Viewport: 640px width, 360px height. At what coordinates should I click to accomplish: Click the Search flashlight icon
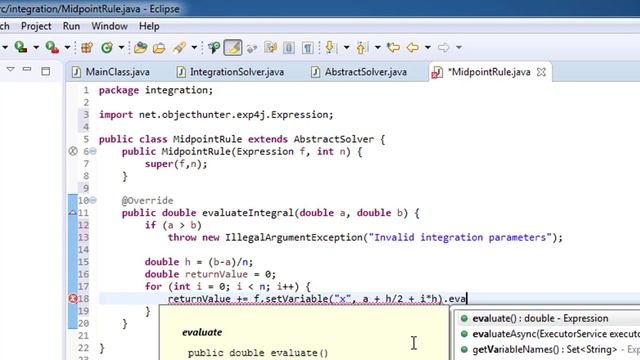click(179, 48)
